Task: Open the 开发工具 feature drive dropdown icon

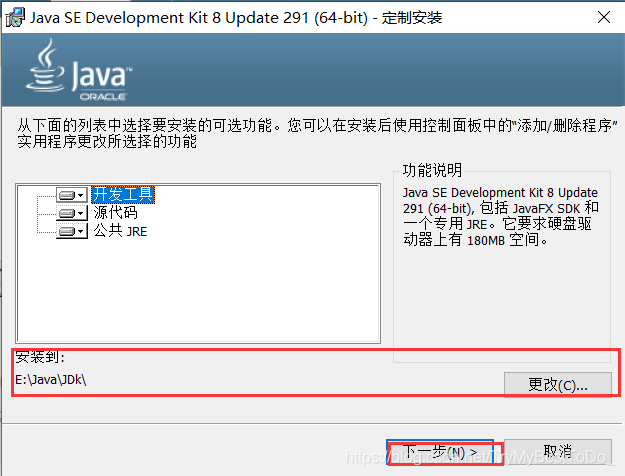Action: pyautogui.click(x=72, y=195)
